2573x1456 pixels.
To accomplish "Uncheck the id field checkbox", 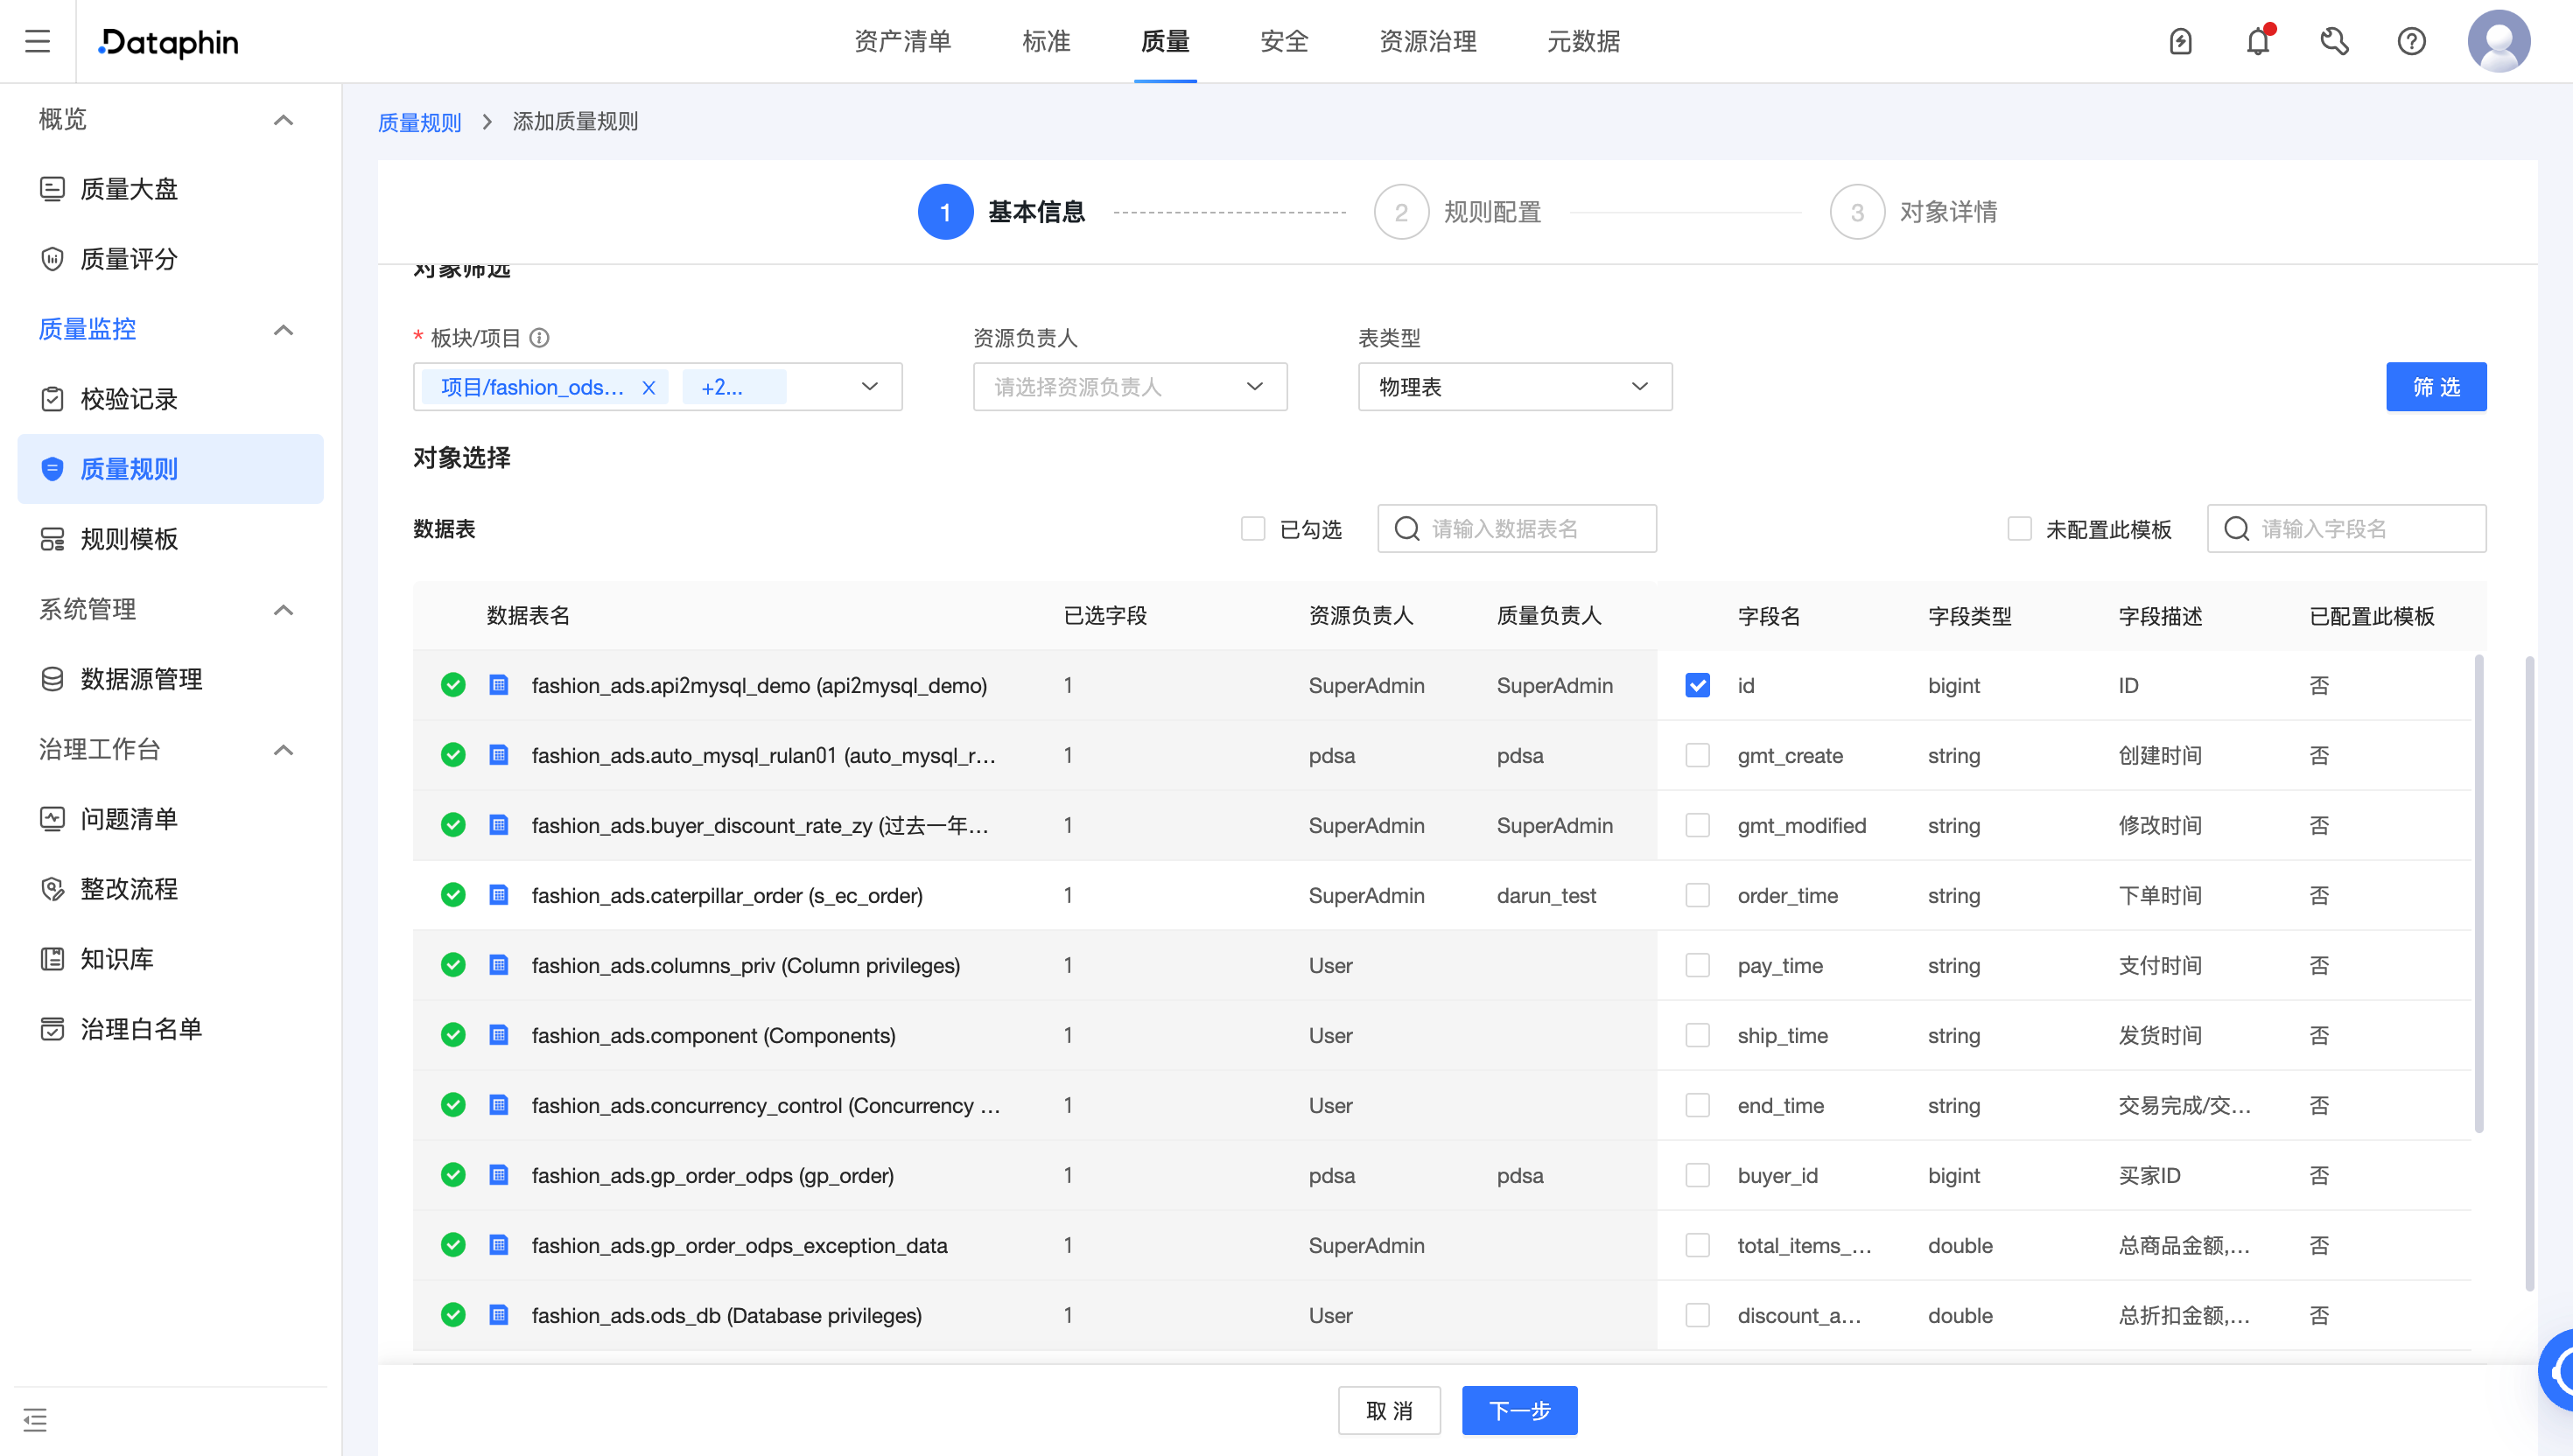I will point(1697,685).
